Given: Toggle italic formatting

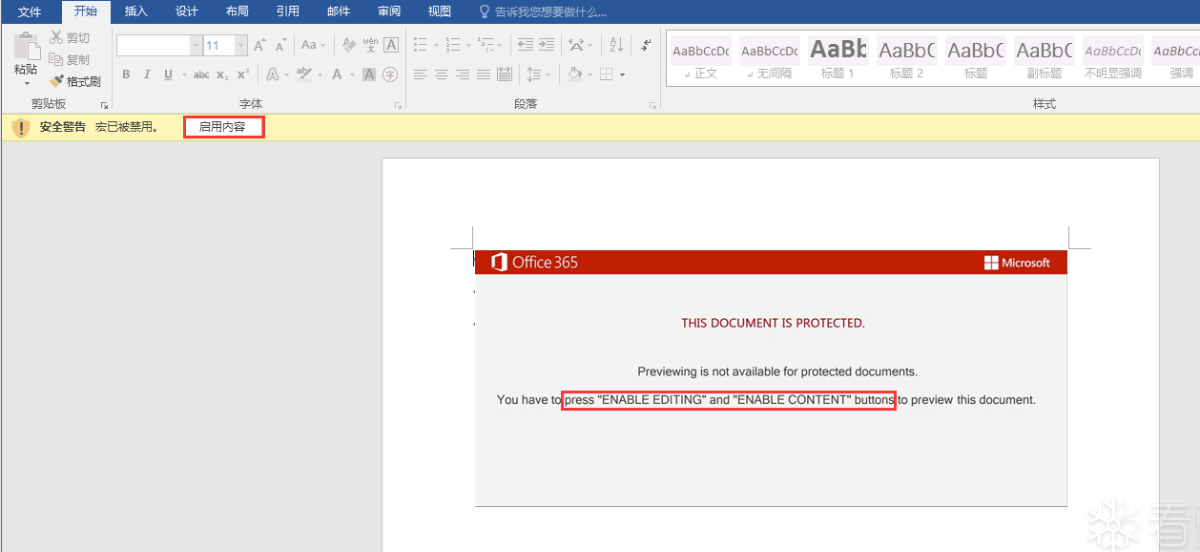Looking at the screenshot, I should (x=147, y=74).
